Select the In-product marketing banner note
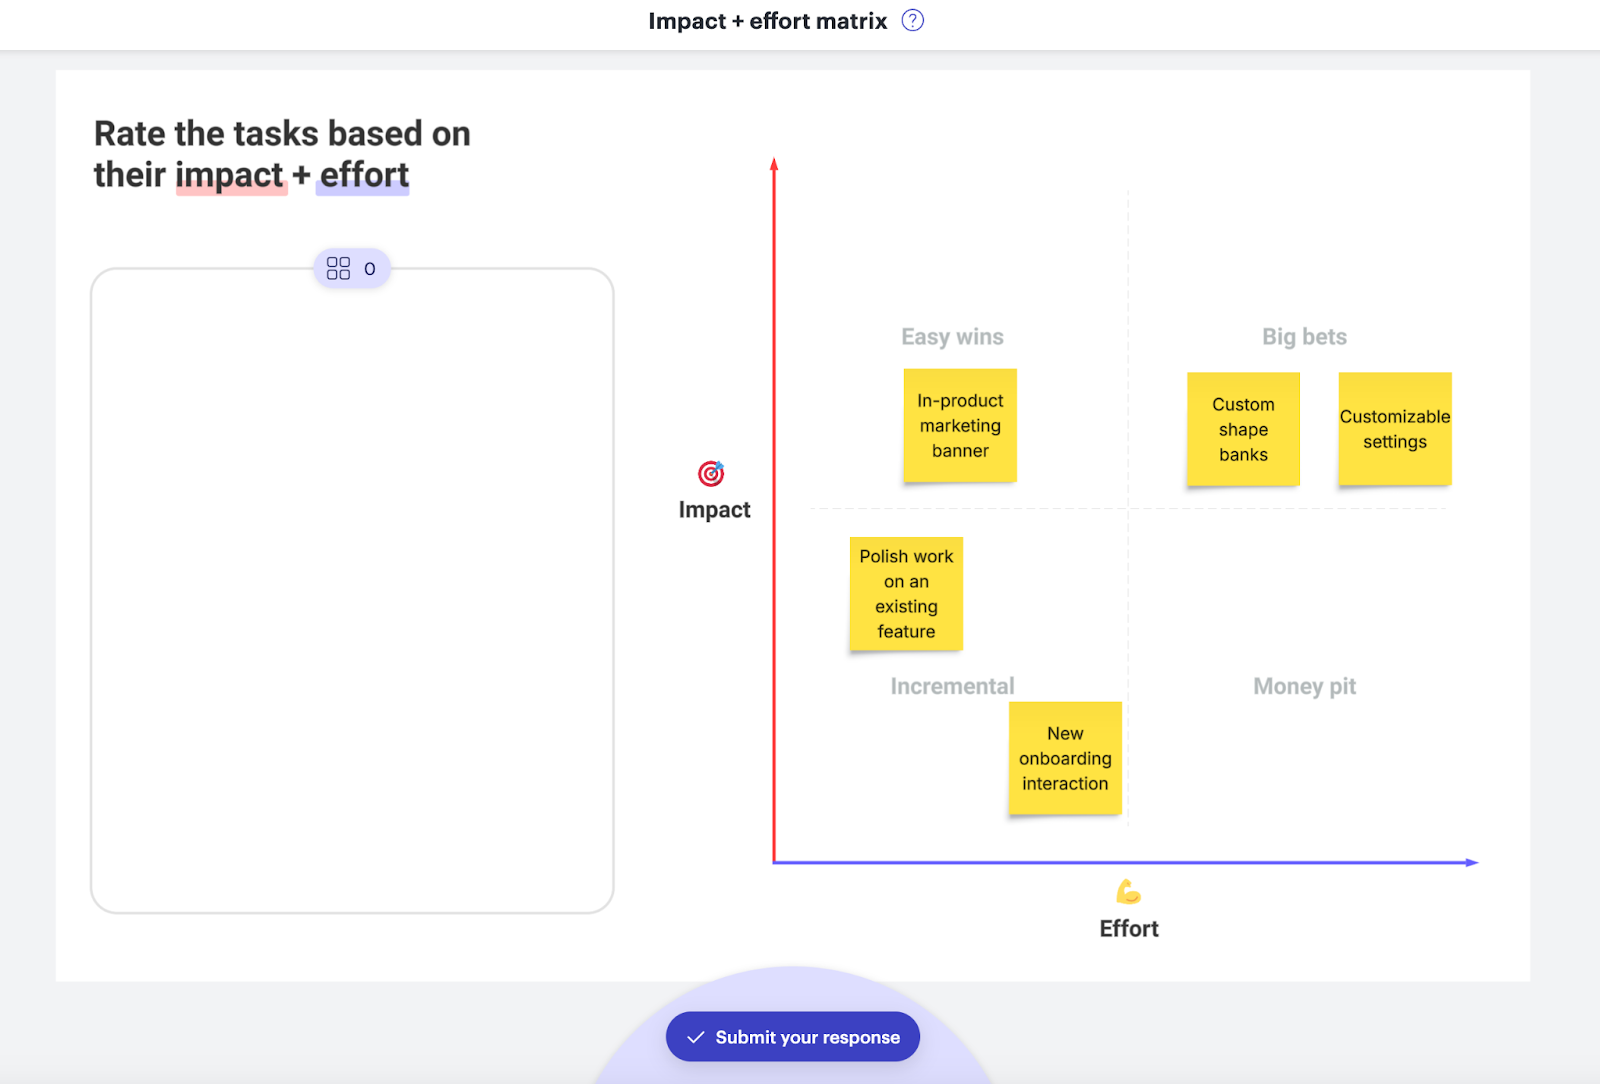Screen dimensions: 1600x1084 pyautogui.click(x=960, y=426)
